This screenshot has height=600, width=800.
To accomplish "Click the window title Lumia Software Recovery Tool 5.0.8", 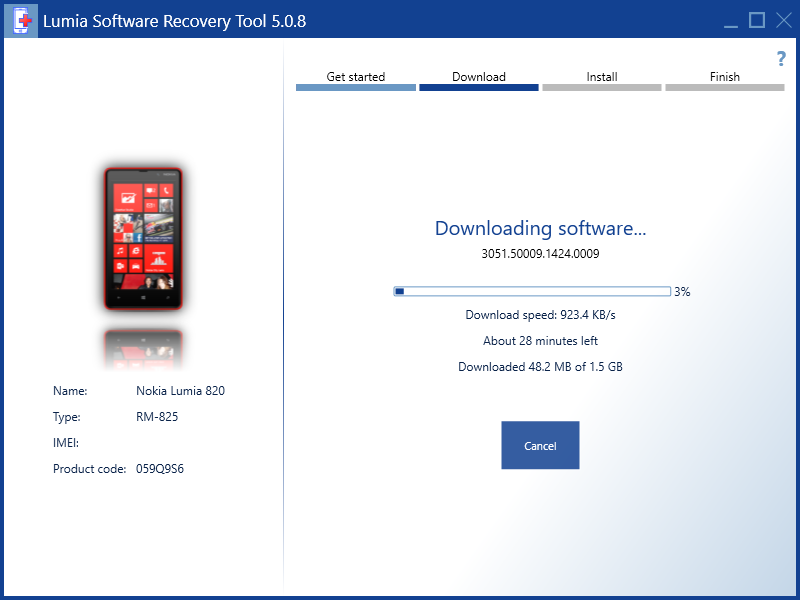I will coord(174,21).
